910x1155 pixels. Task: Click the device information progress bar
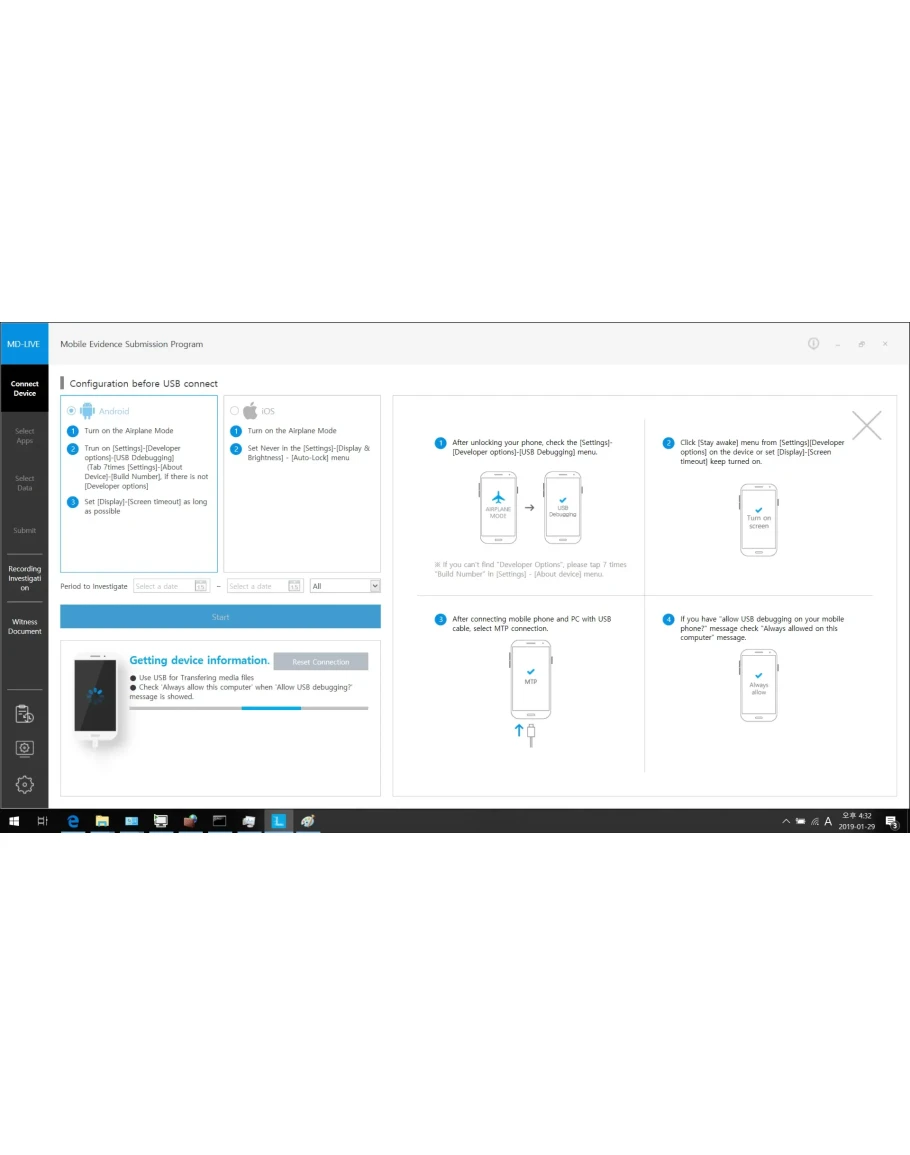click(248, 708)
